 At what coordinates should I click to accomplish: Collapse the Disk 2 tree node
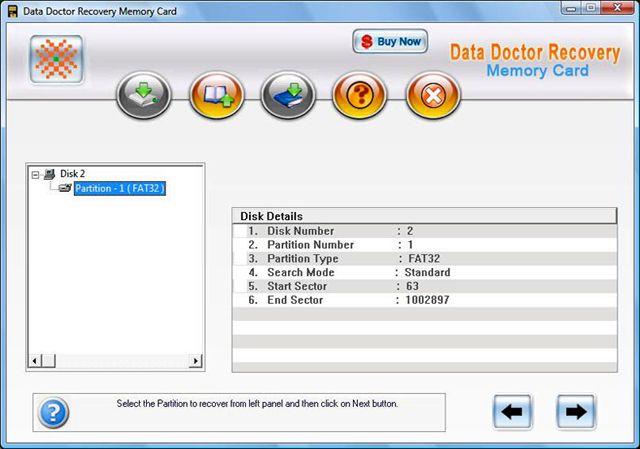tap(36, 175)
